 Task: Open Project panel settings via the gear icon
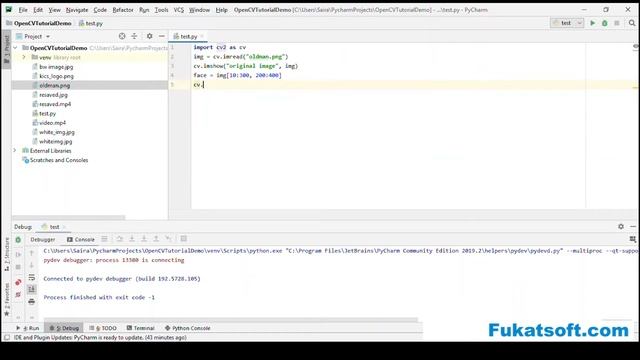[x=149, y=36]
